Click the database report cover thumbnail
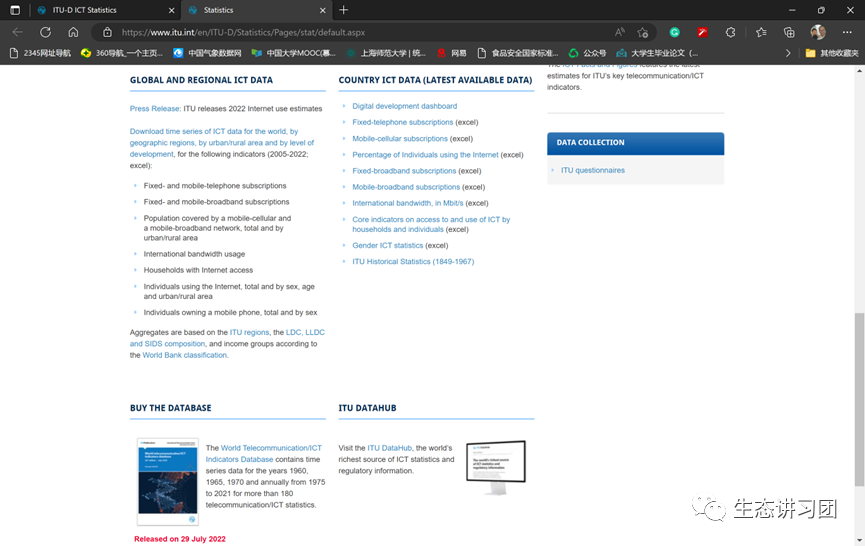 tap(168, 481)
